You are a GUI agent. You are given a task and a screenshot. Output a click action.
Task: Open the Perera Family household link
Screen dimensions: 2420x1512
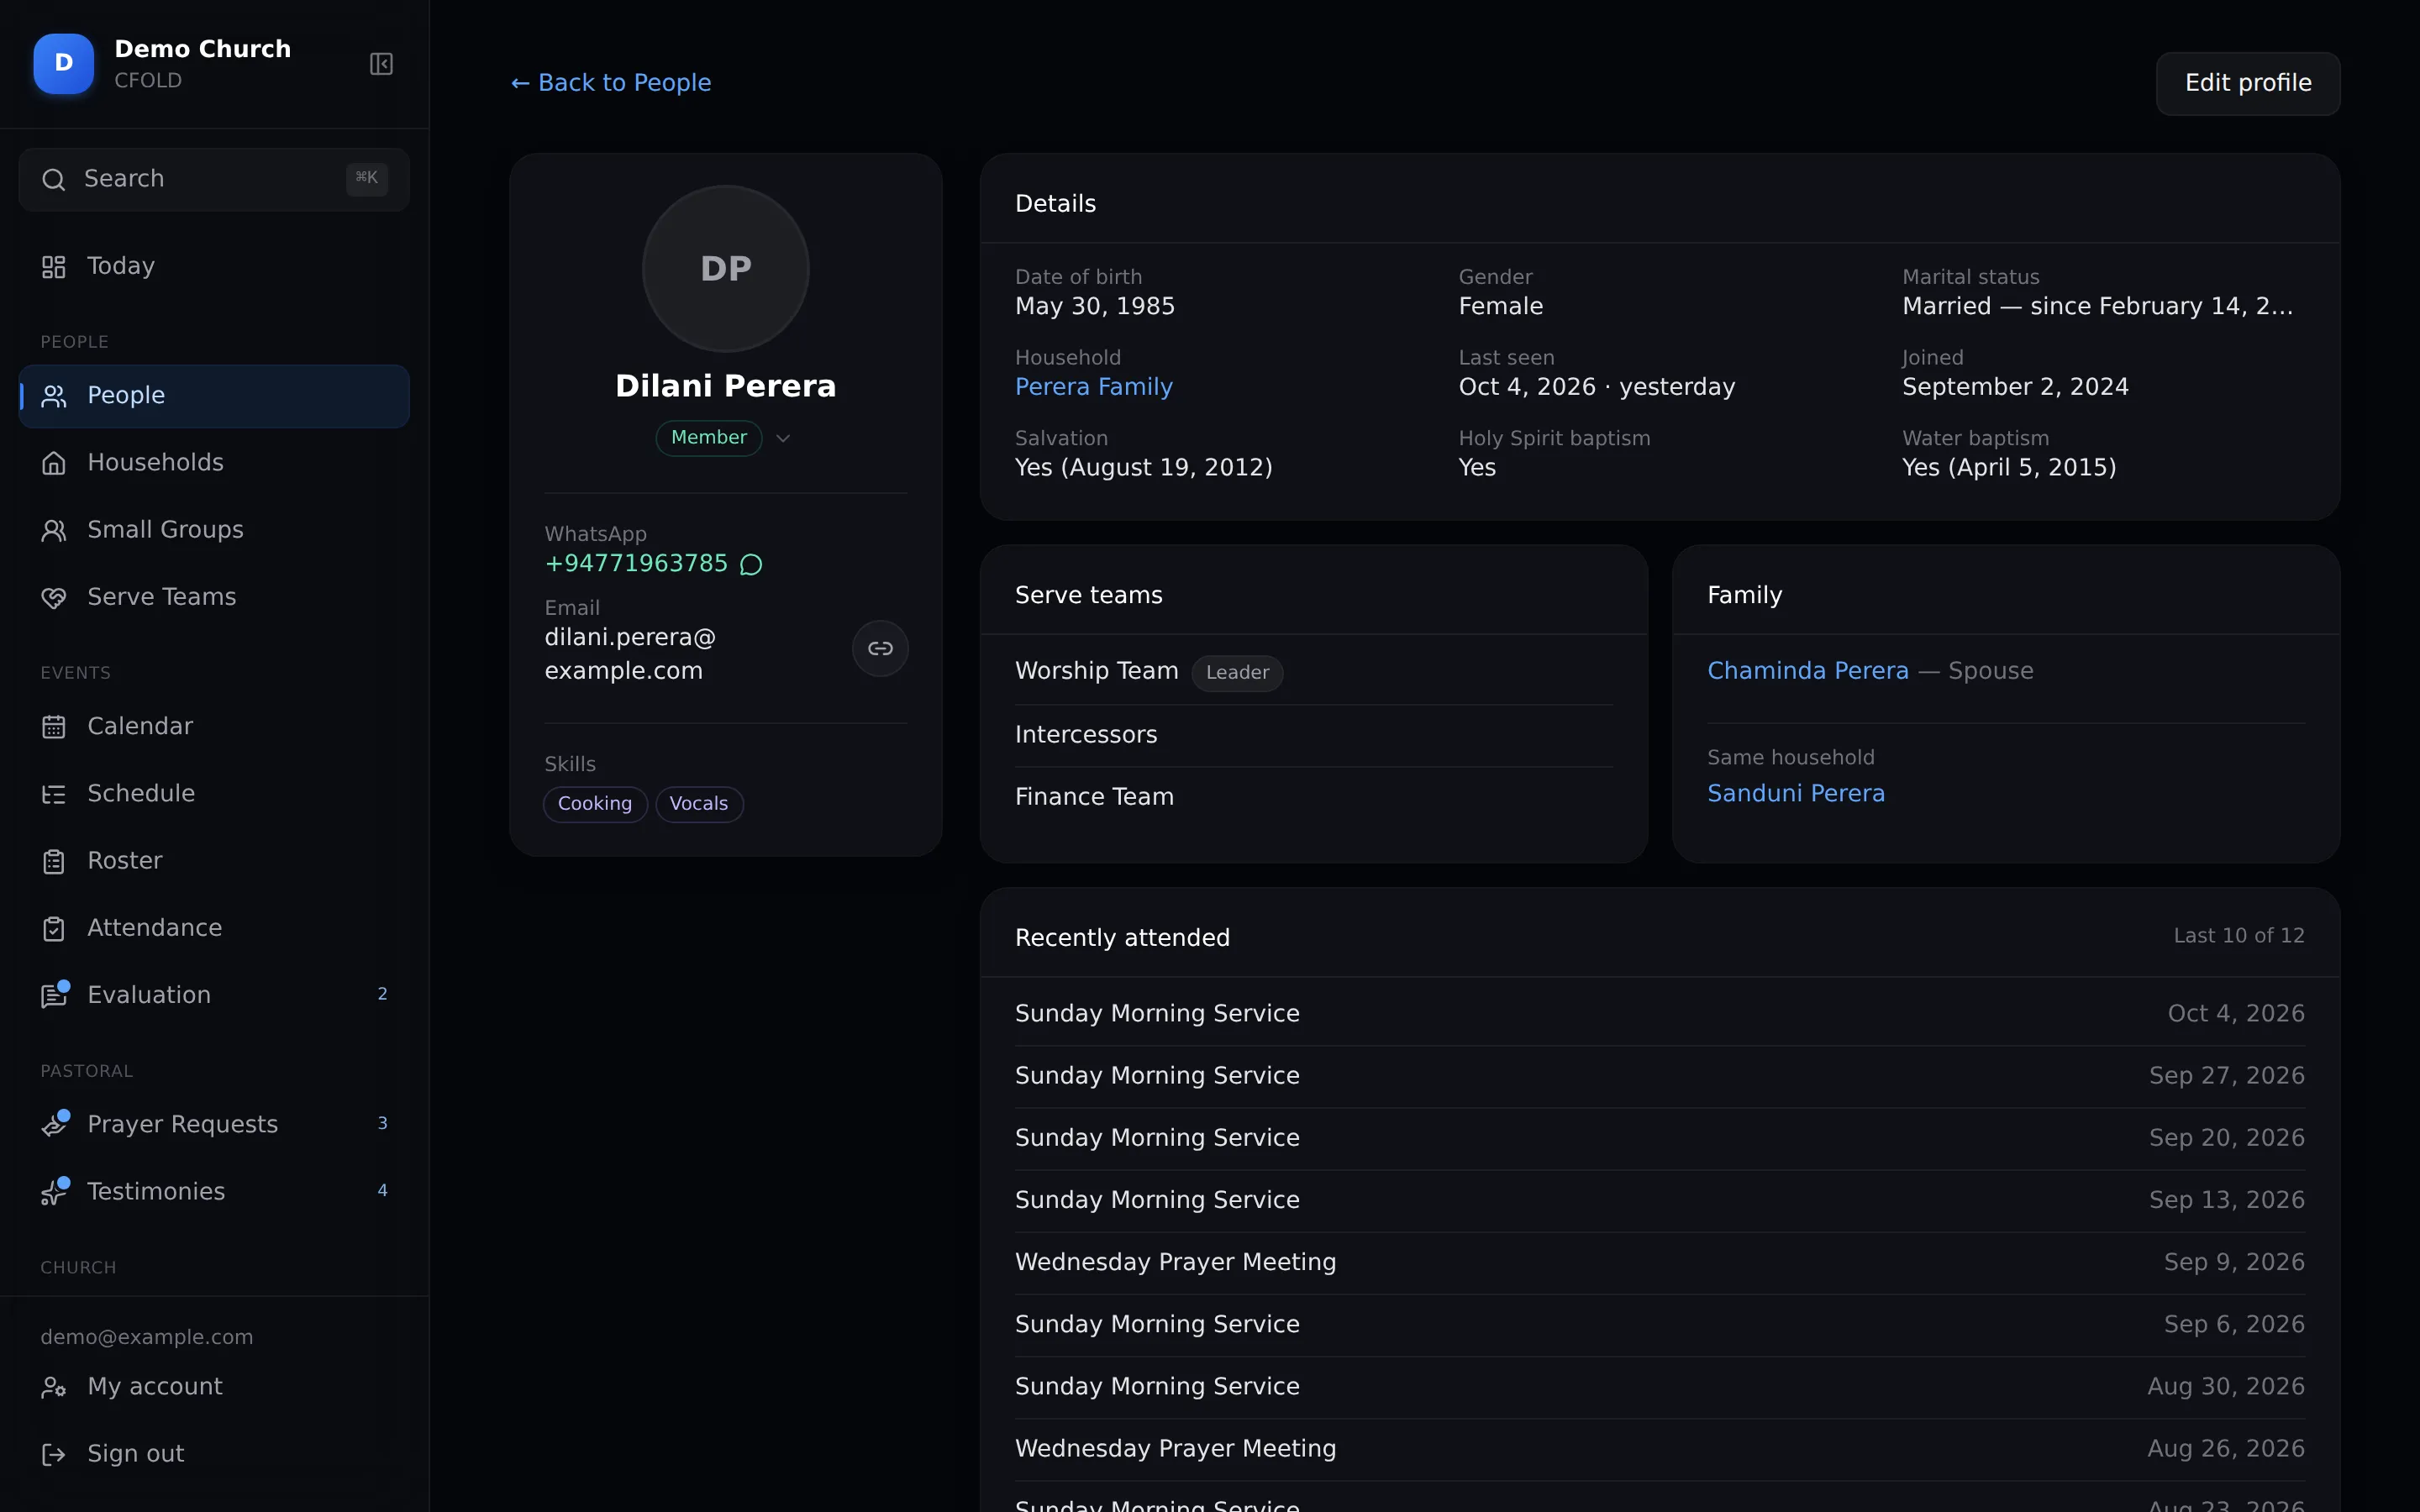(1094, 387)
